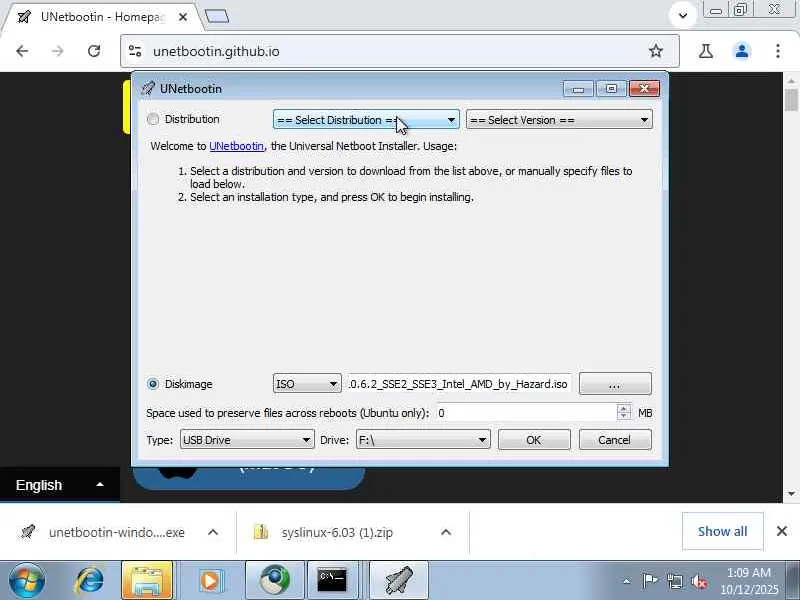Open Windows Media Player from the taskbar
800x600 pixels.
pos(210,581)
